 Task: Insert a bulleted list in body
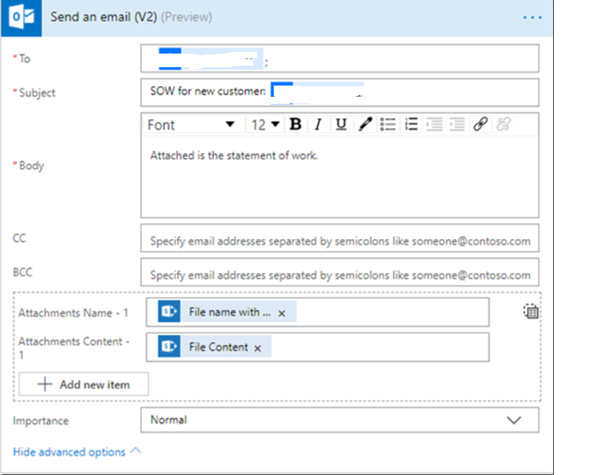coord(388,124)
